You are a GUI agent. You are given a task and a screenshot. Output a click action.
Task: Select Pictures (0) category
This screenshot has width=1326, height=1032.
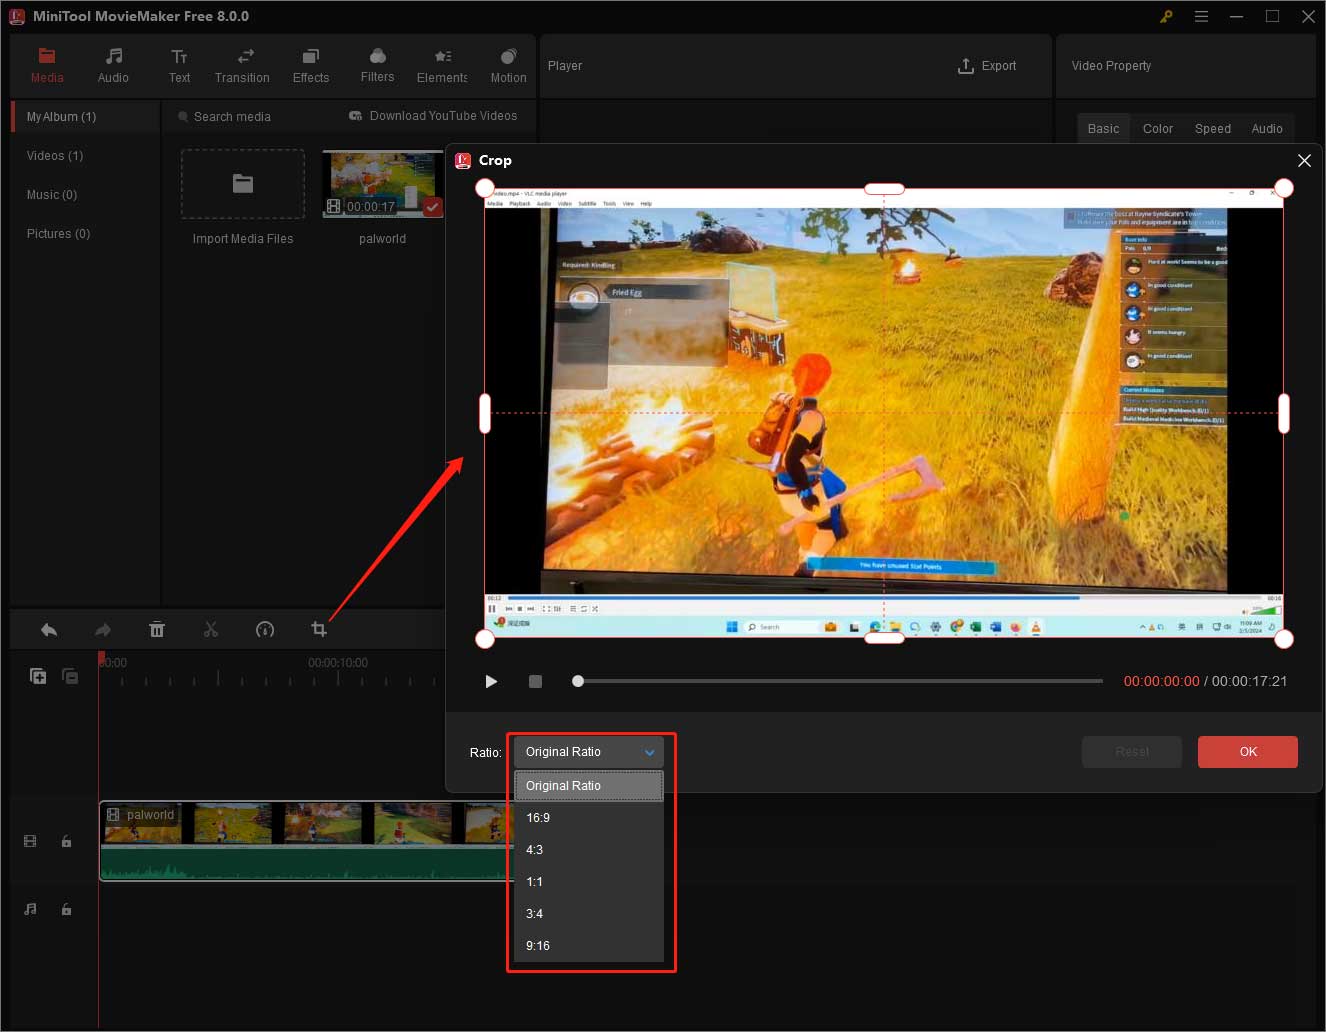[58, 234]
